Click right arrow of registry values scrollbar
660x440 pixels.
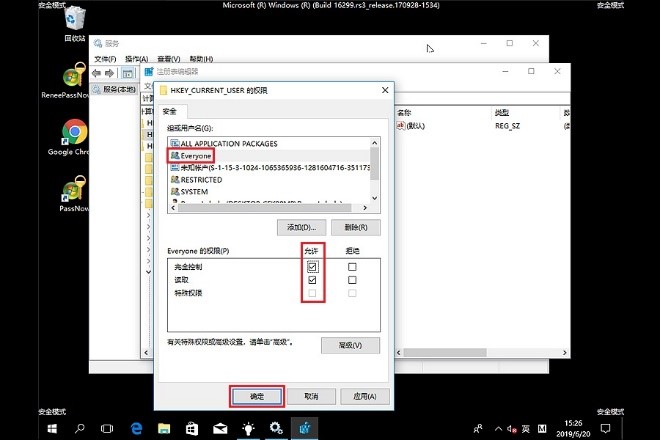coord(565,352)
